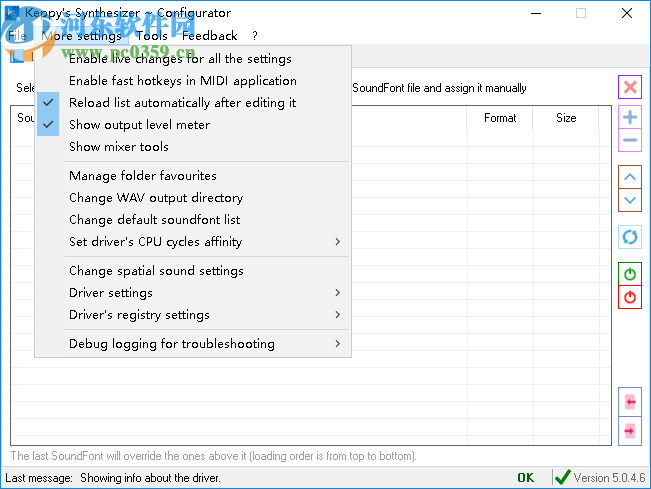Viewport: 651px width, 489px height.
Task: Click the Version 5.0.4.6 label
Action: (609, 478)
